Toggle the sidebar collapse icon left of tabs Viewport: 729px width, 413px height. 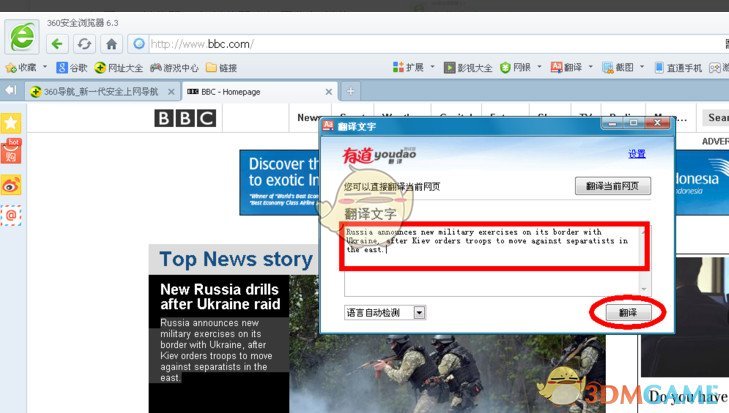[10, 90]
